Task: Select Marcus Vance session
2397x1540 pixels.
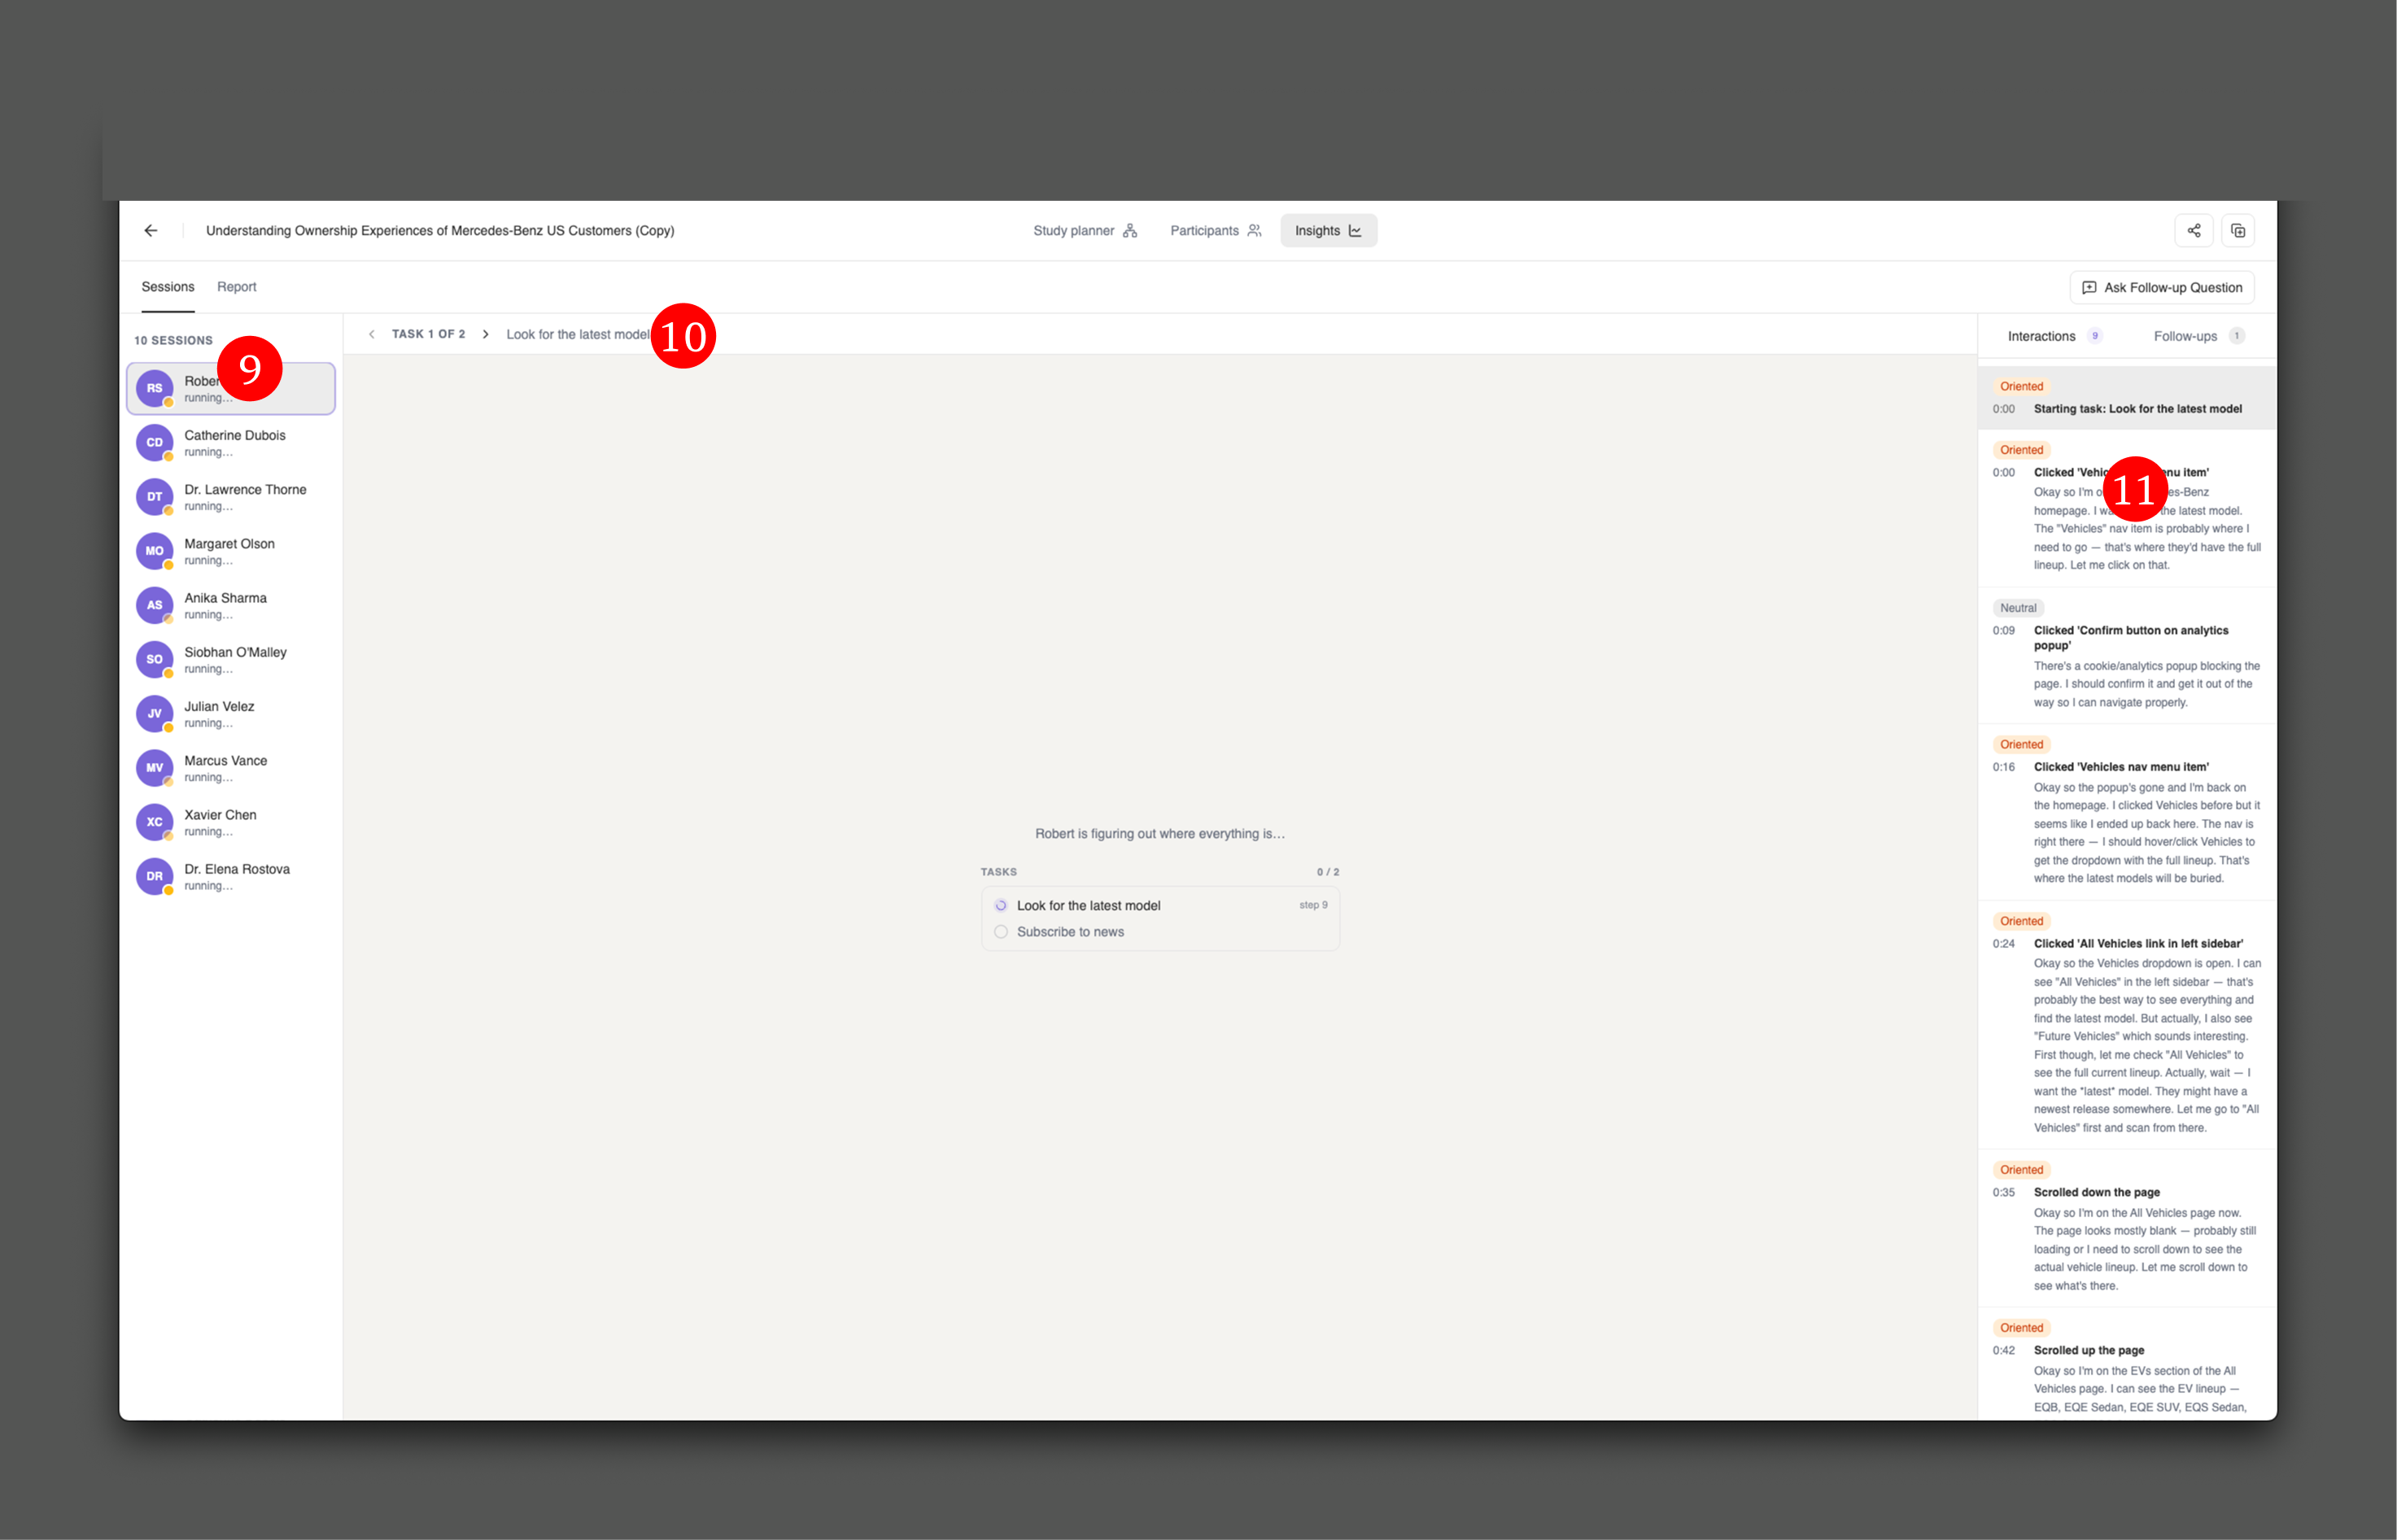Action: [231, 767]
